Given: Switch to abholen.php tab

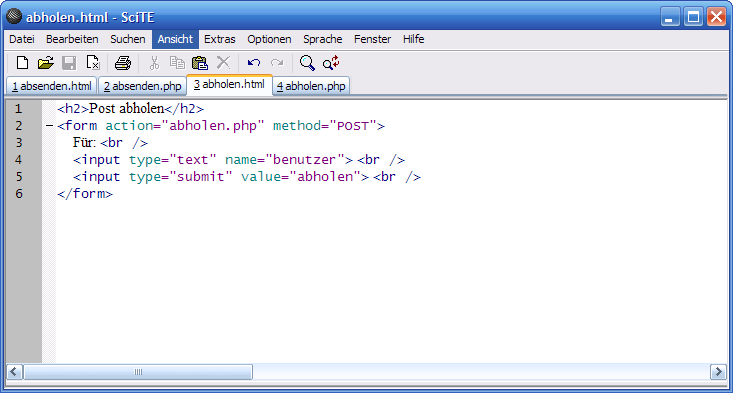Looking at the screenshot, I should click(x=311, y=86).
